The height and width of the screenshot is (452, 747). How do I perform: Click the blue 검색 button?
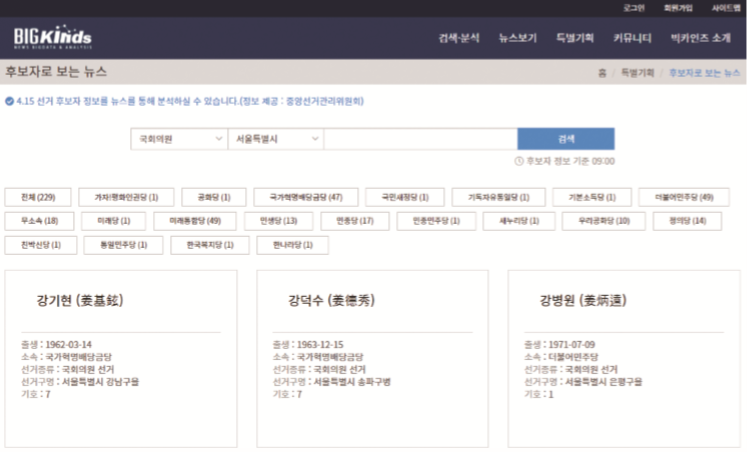[x=566, y=139]
